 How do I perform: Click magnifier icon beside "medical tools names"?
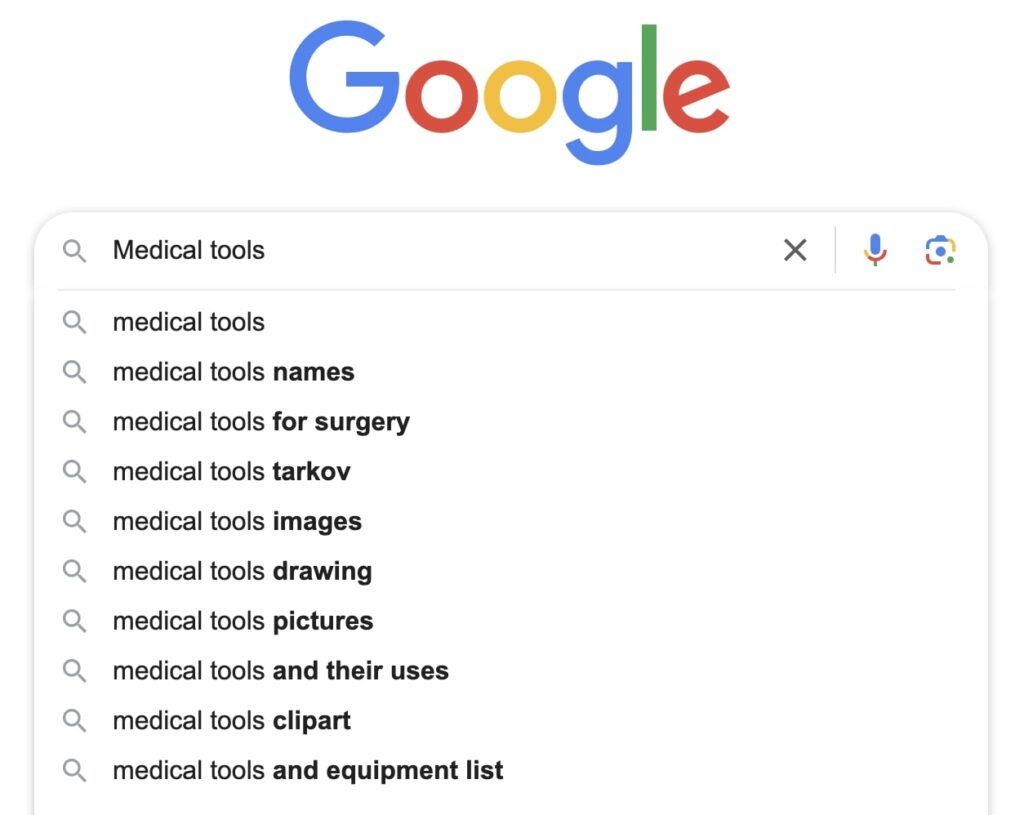(x=75, y=372)
